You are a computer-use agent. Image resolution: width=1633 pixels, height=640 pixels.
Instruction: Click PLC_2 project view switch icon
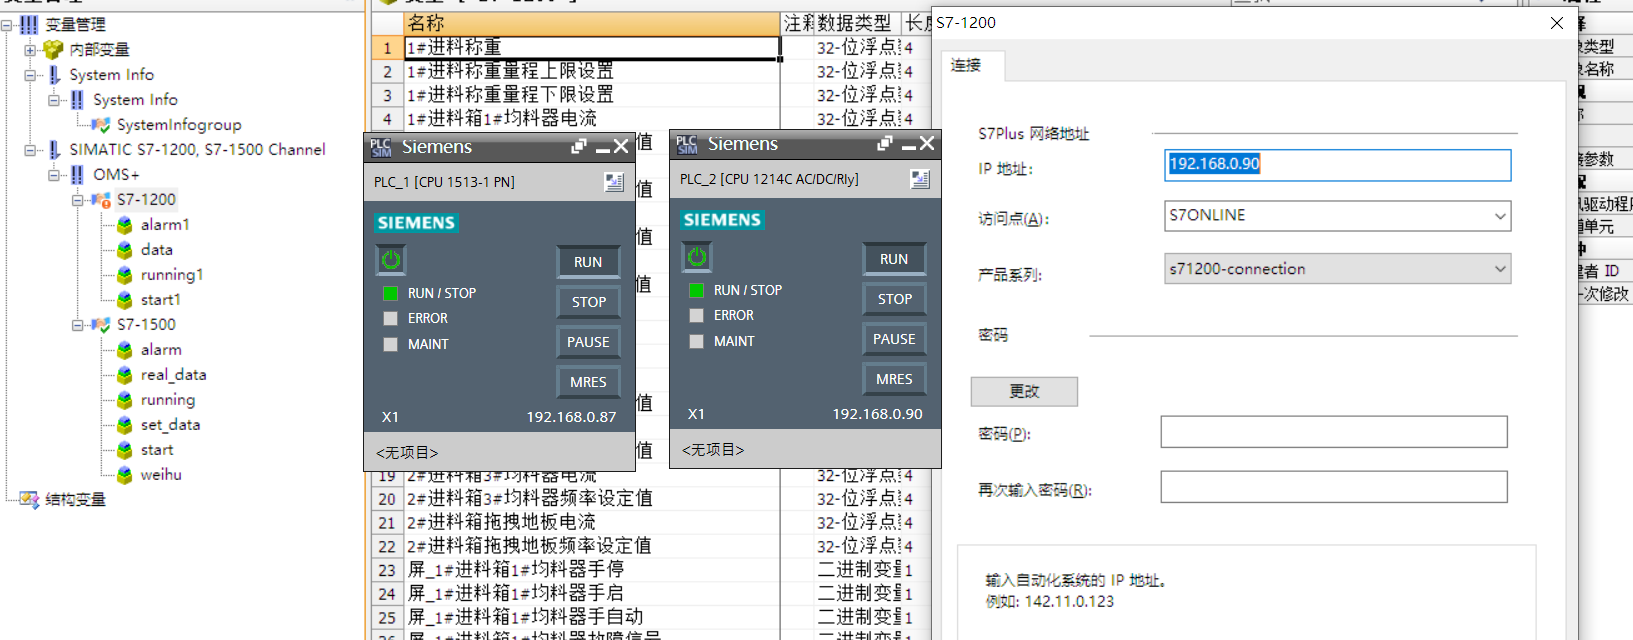(920, 179)
